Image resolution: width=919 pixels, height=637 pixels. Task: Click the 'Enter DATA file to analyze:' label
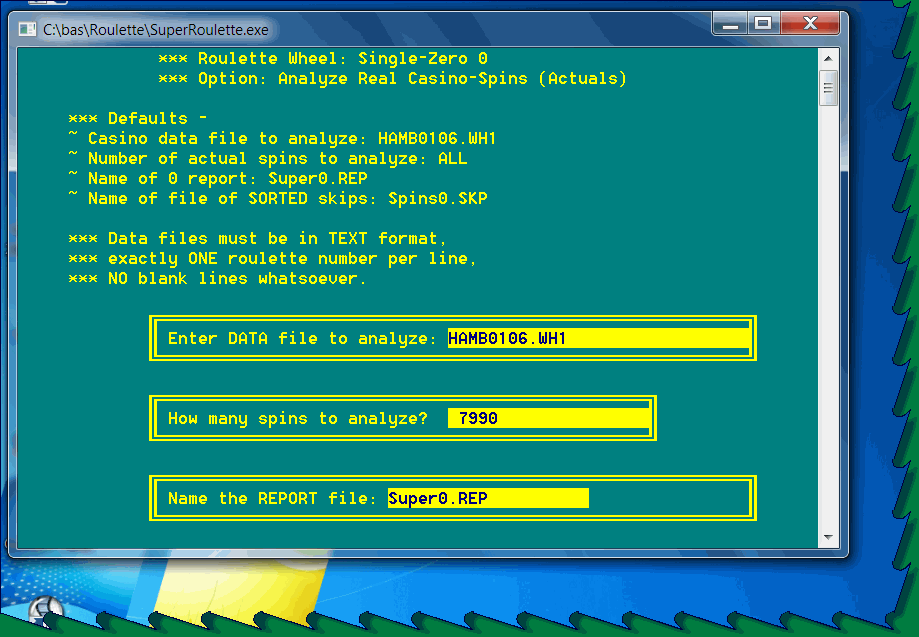click(x=302, y=338)
